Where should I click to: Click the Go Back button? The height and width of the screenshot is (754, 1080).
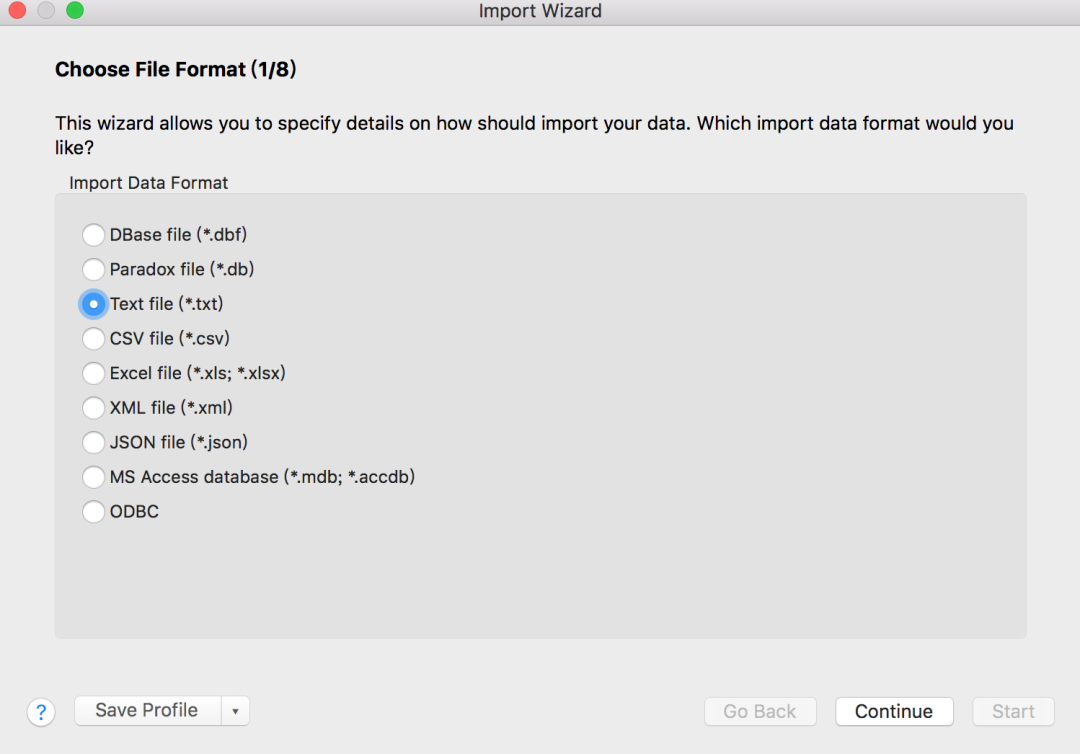point(760,712)
